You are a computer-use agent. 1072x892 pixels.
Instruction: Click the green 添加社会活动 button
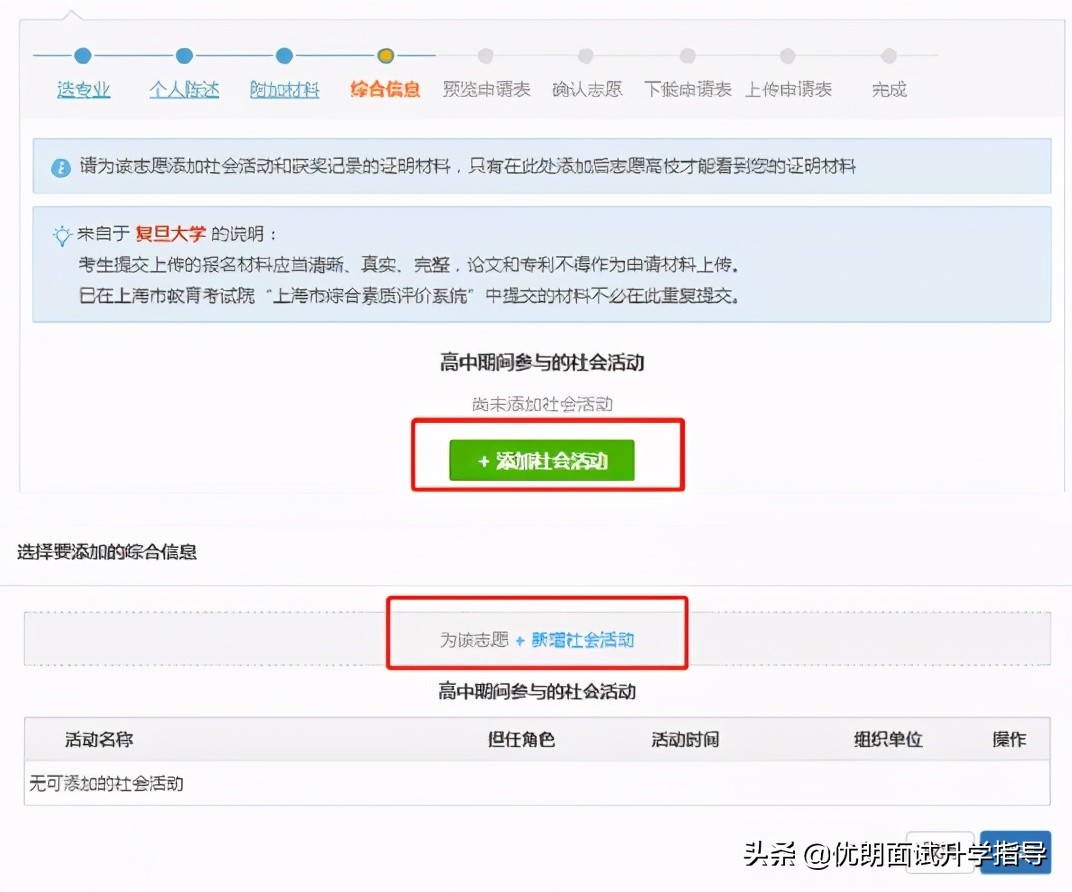[541, 460]
